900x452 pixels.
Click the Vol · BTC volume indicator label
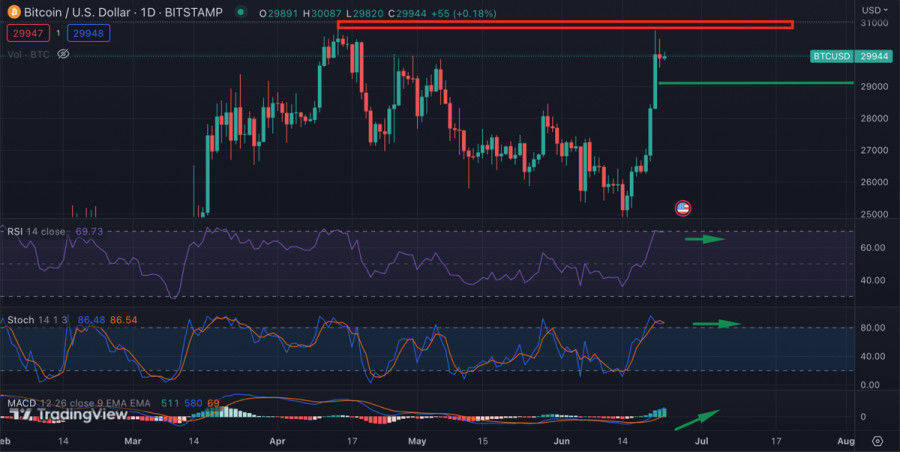pyautogui.click(x=29, y=54)
